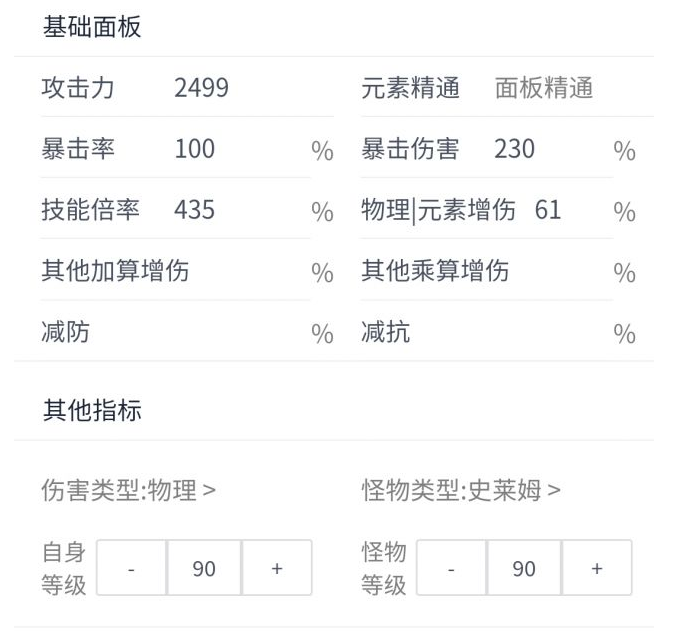Click the 其他指标 section heading
This screenshot has width=698, height=641.
click(x=91, y=409)
